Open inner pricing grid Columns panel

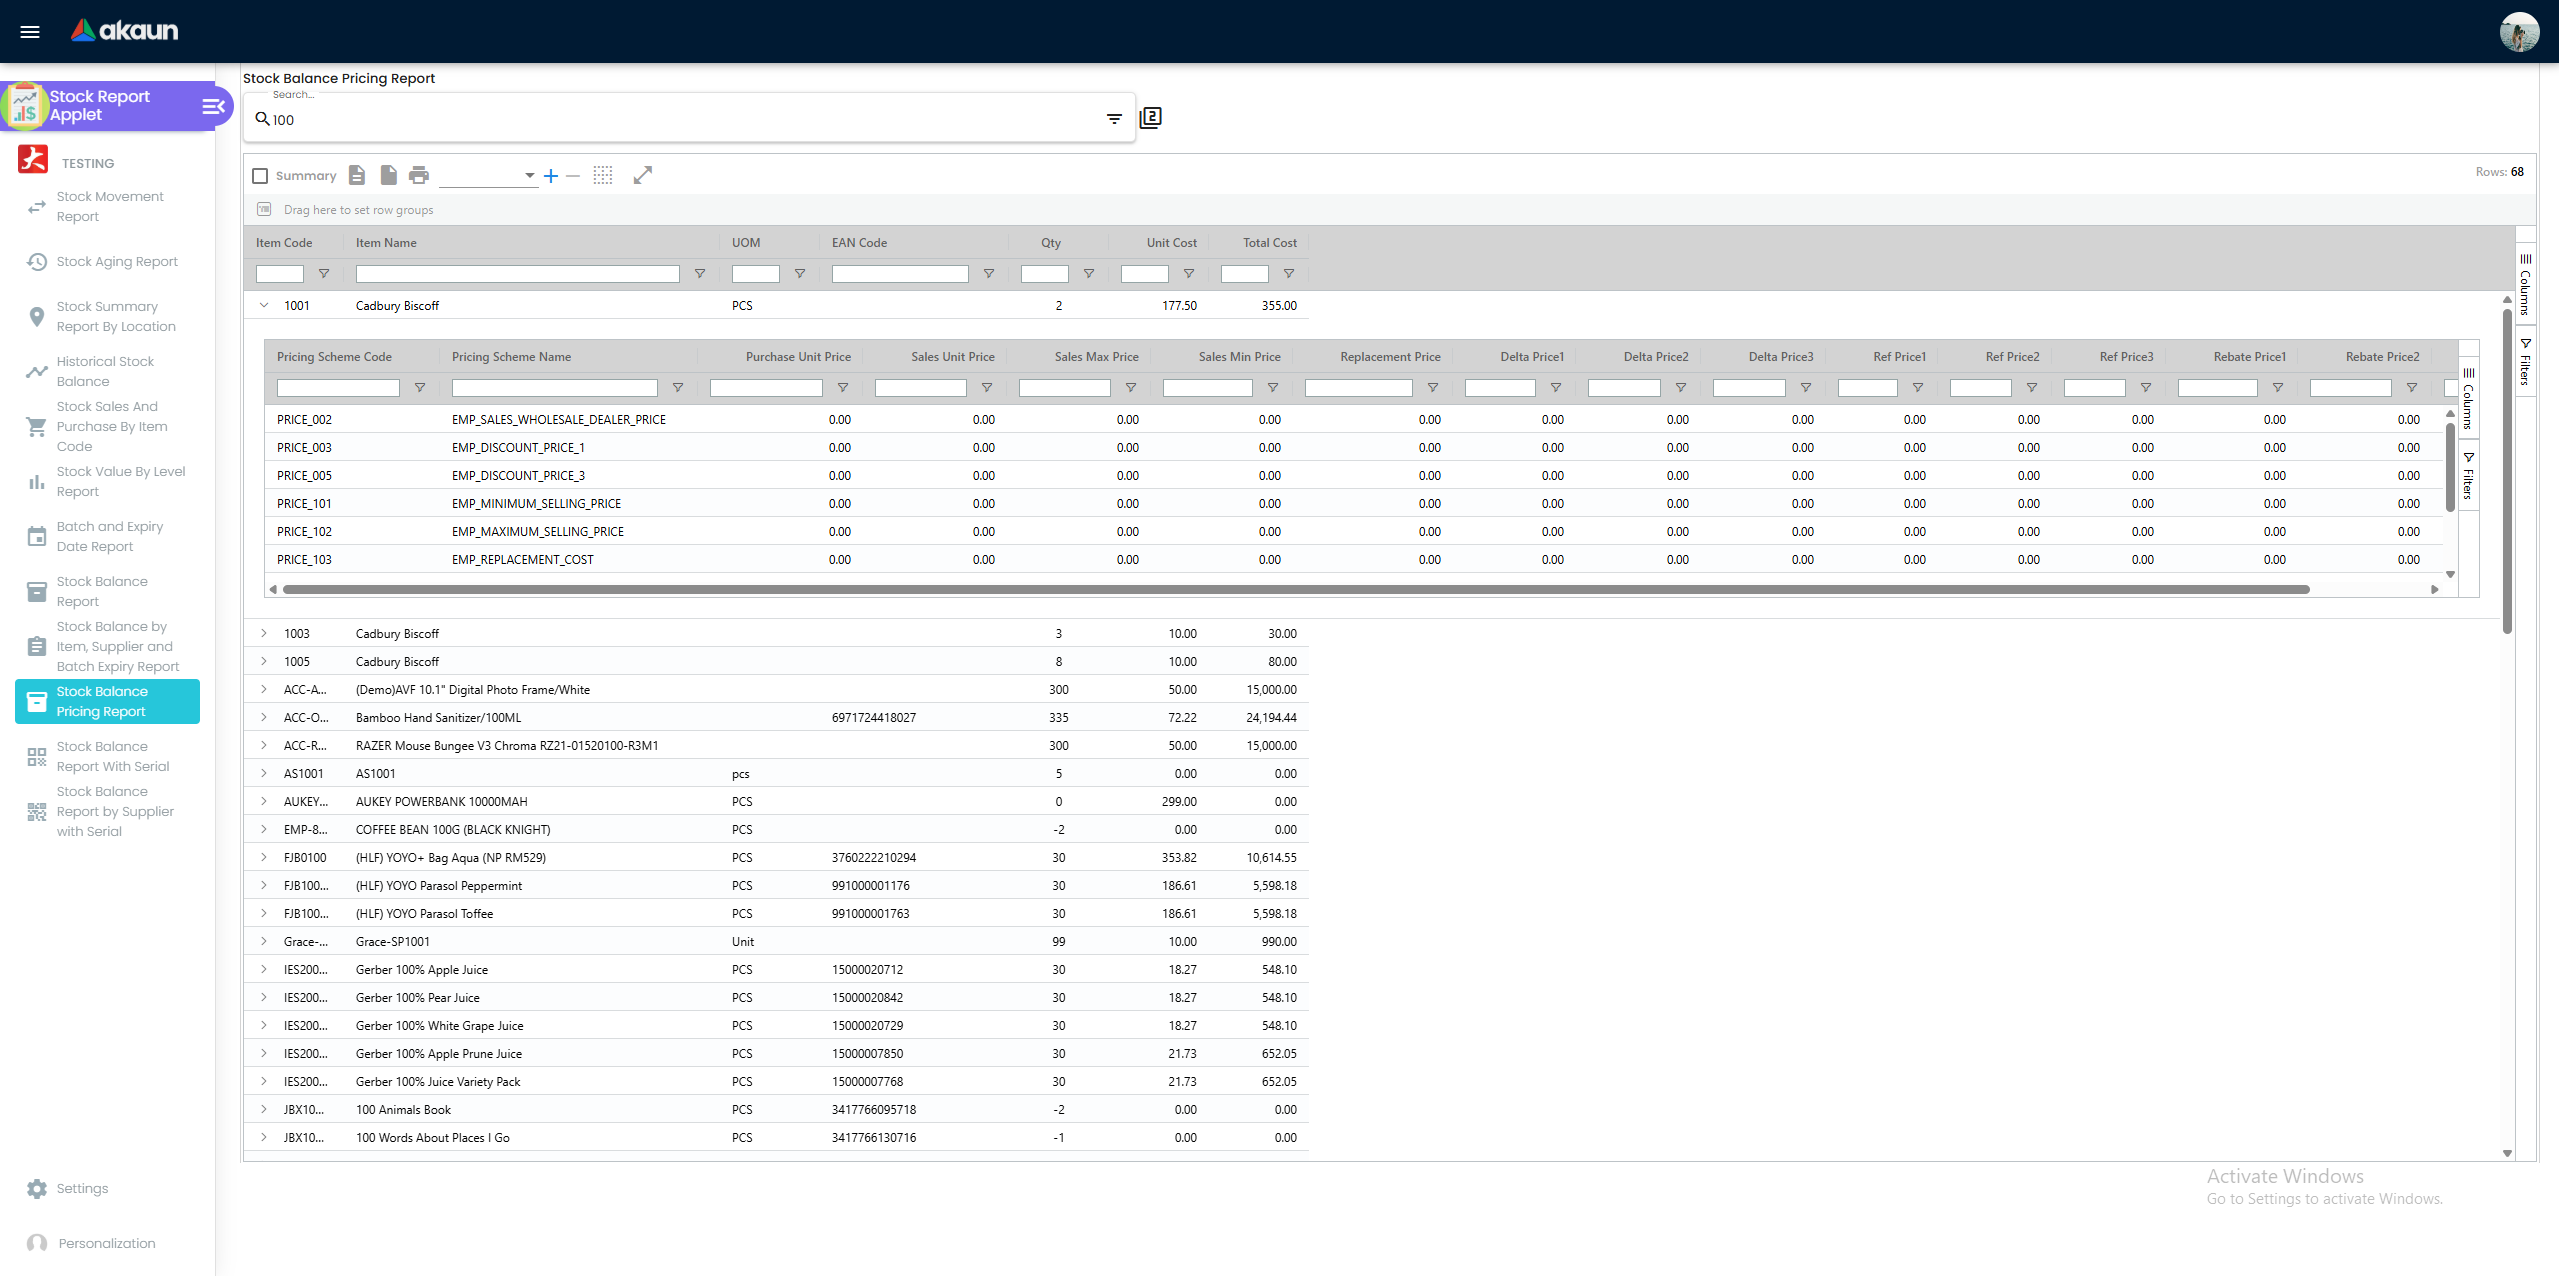tap(2468, 397)
